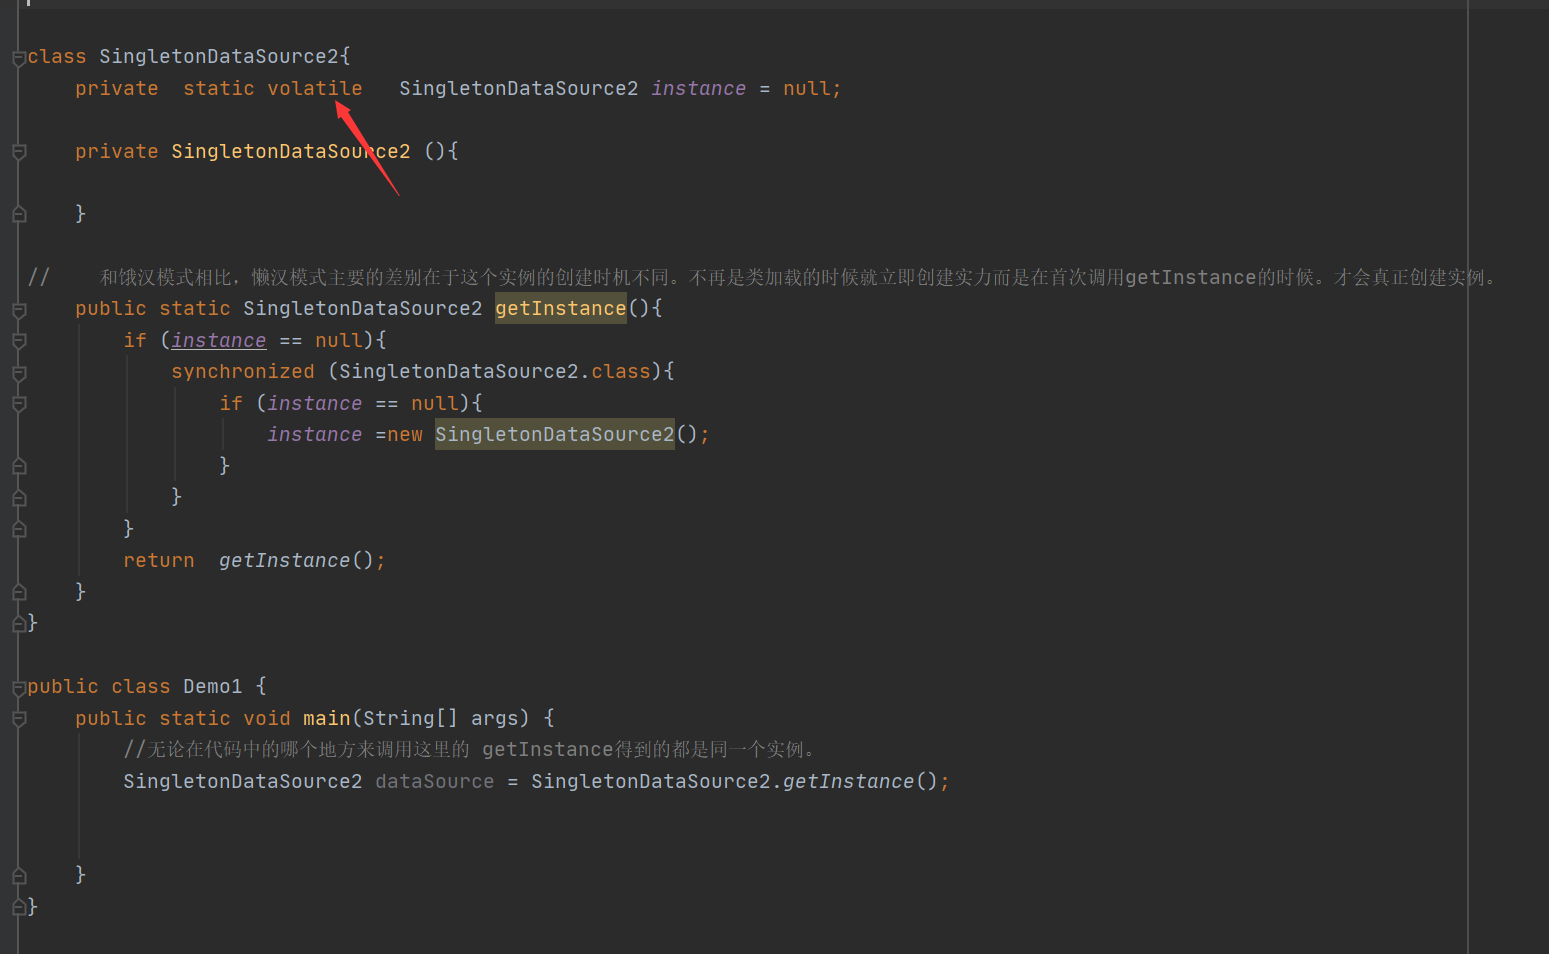Click the constructor name SingletonDataSource2 ()
The image size is (1549, 954).
(291, 151)
